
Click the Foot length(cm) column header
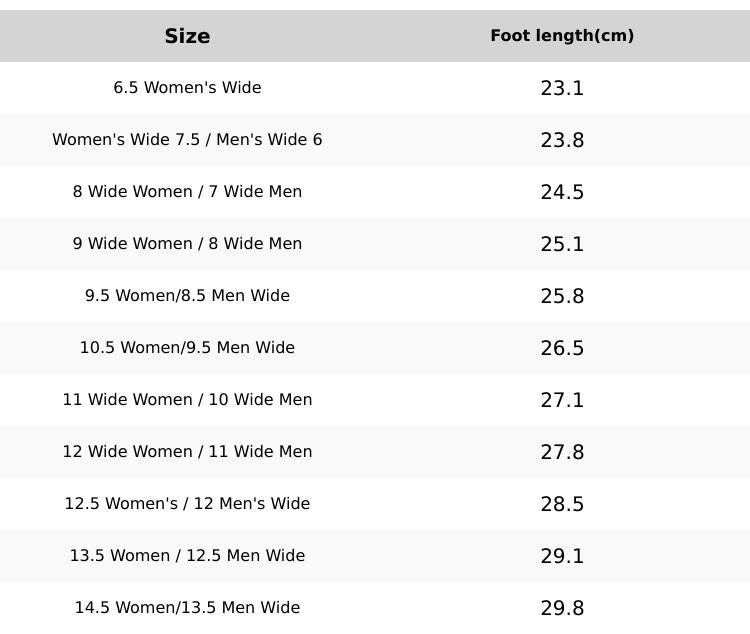[562, 36]
